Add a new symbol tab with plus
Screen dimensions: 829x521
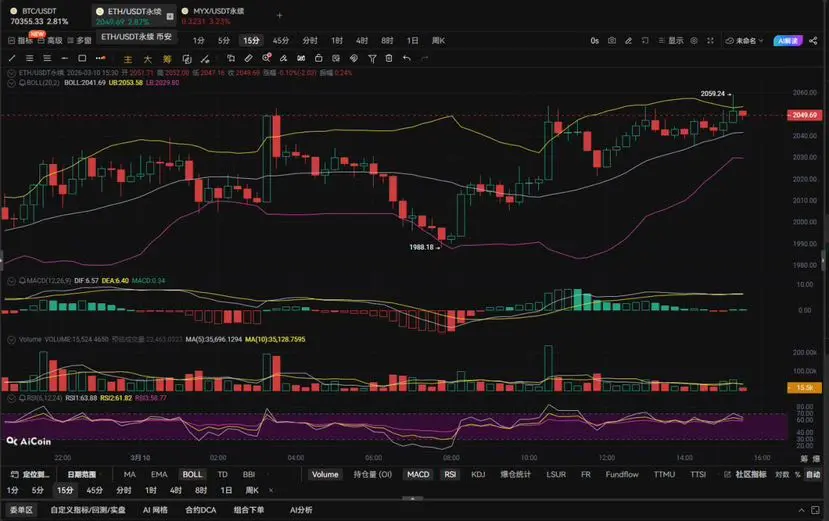coord(280,15)
